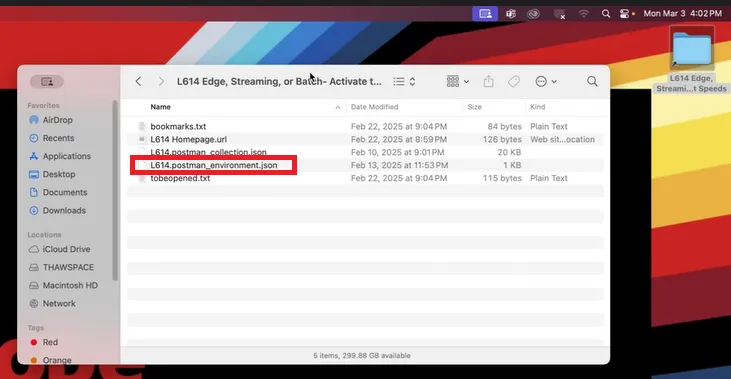Go forward with the Finder forward arrow

pos(161,82)
